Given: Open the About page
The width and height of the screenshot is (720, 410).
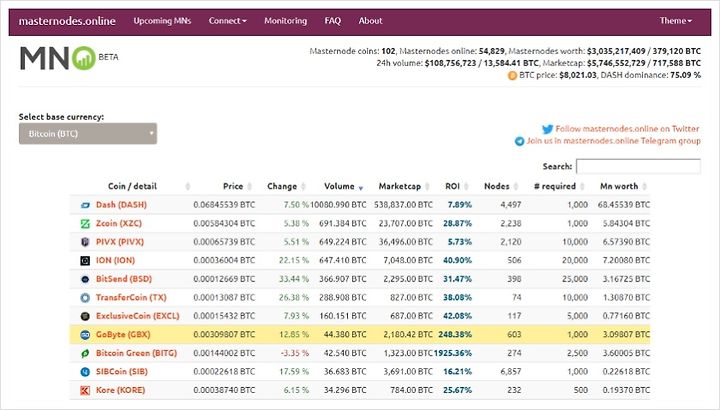Looking at the screenshot, I should click(370, 21).
